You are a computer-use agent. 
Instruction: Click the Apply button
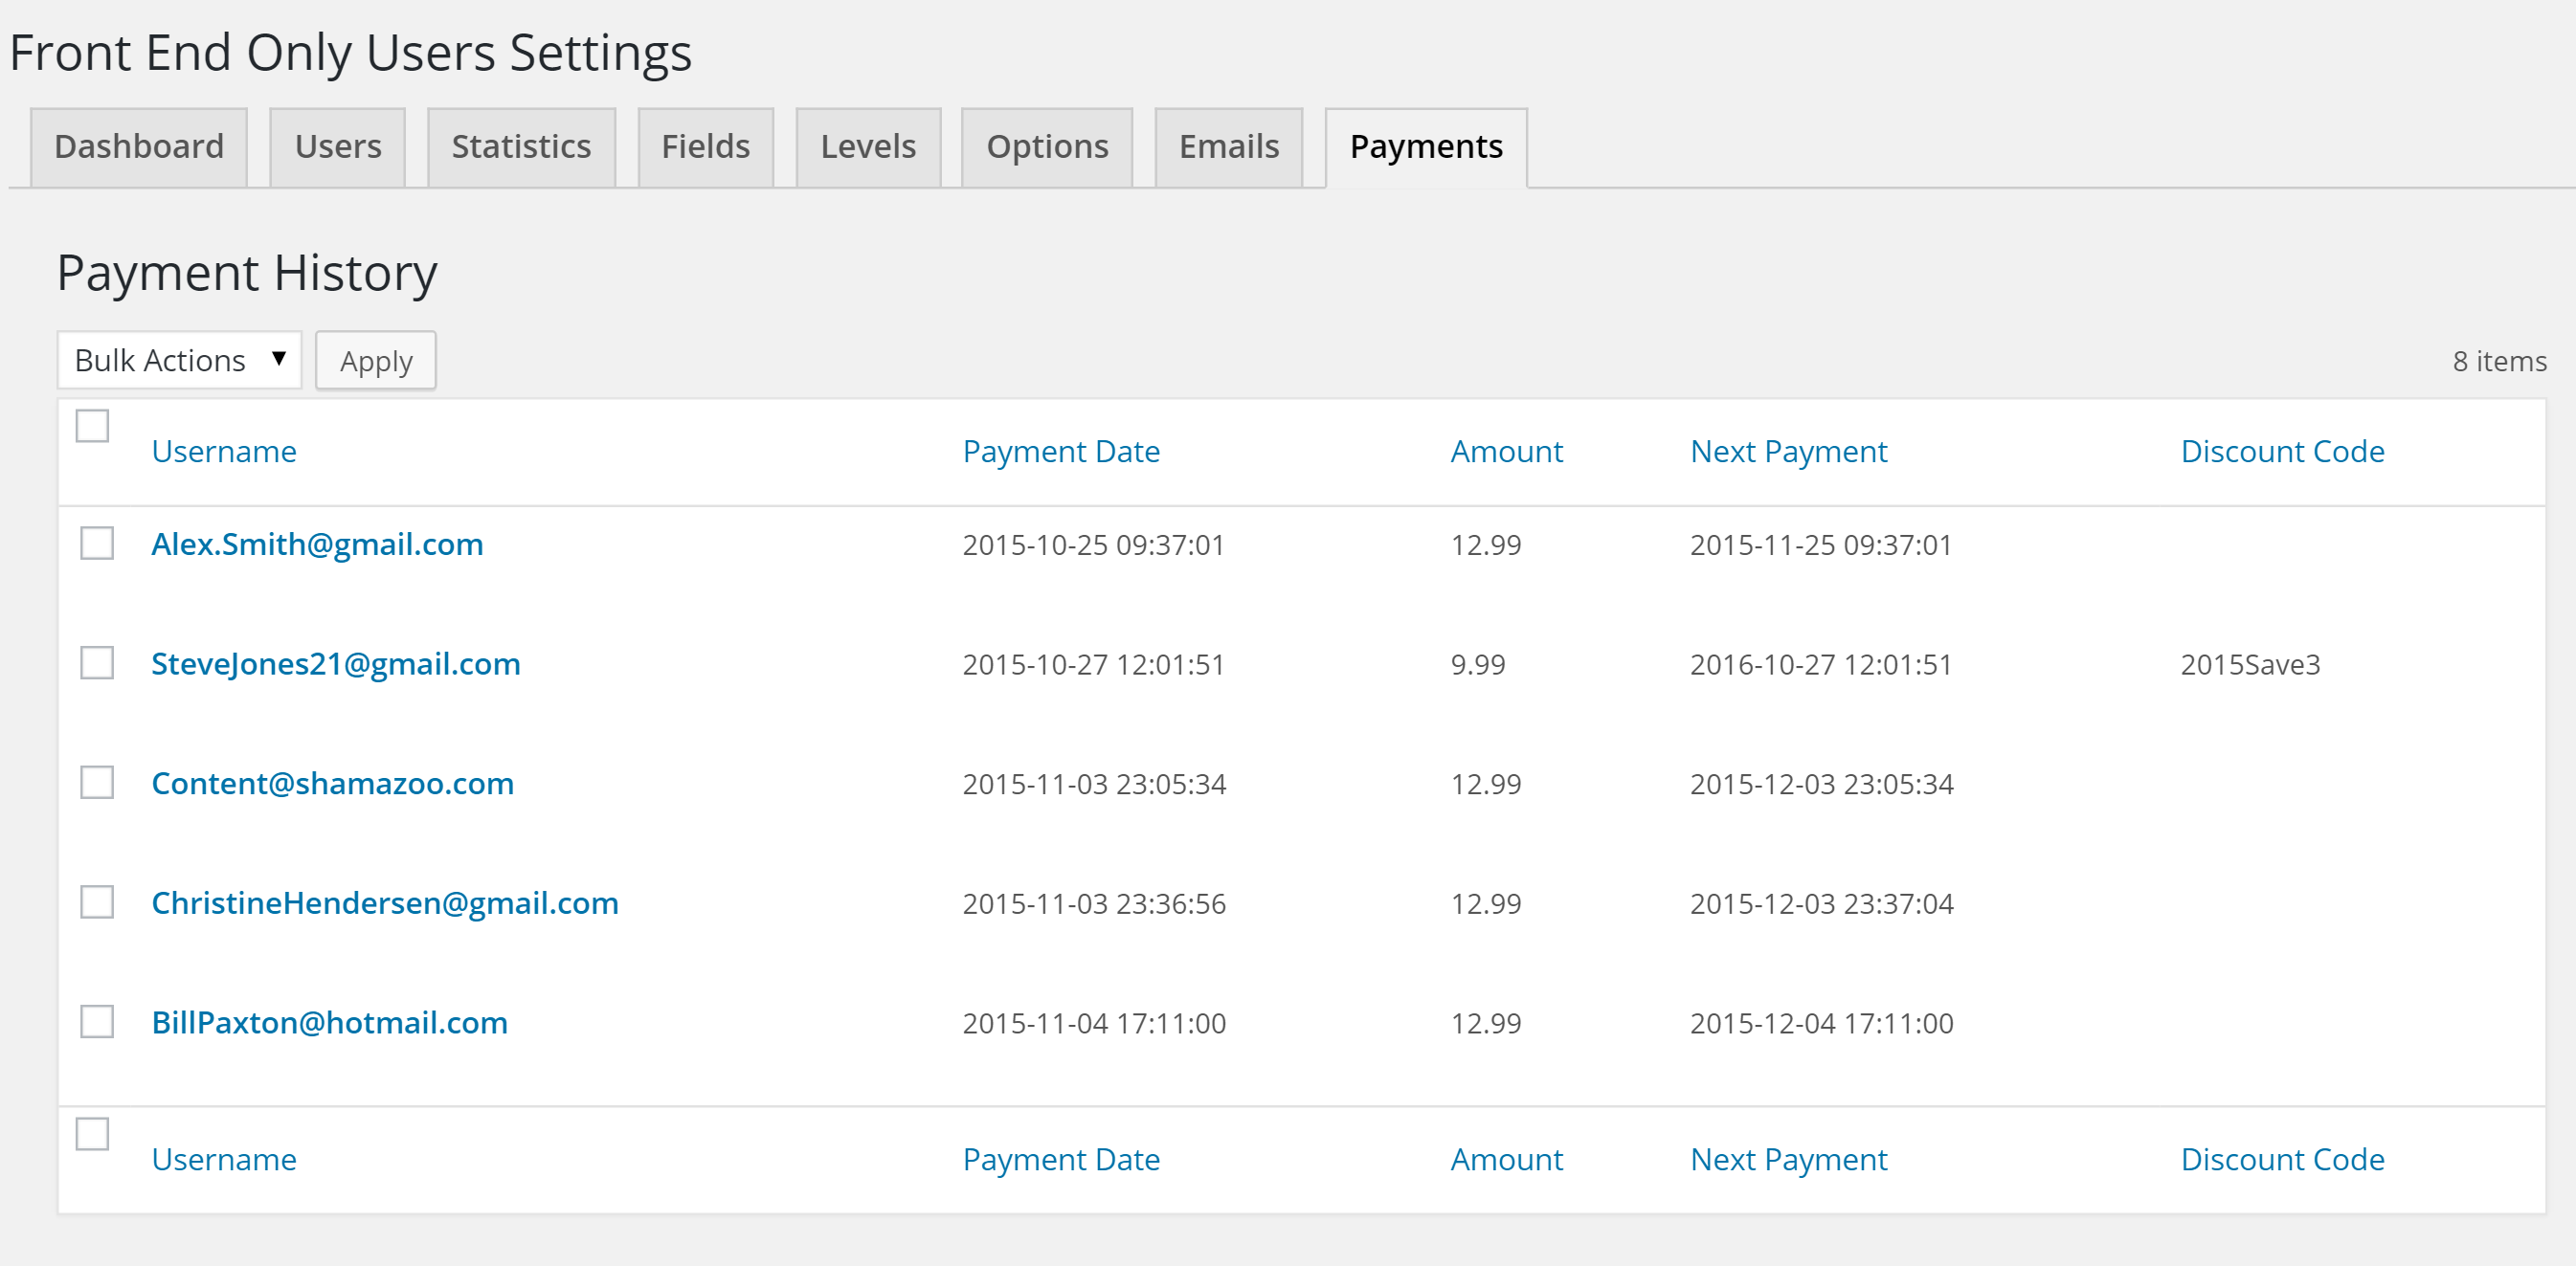pos(375,360)
